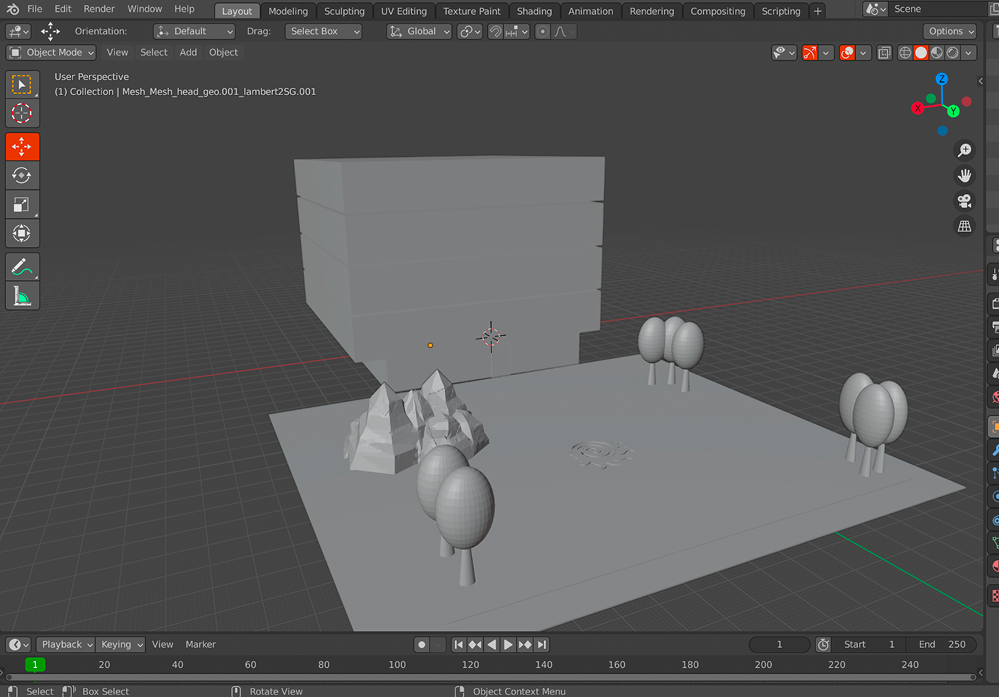This screenshot has height=697, width=999.
Task: Select the Measure tool
Action: click(22, 296)
